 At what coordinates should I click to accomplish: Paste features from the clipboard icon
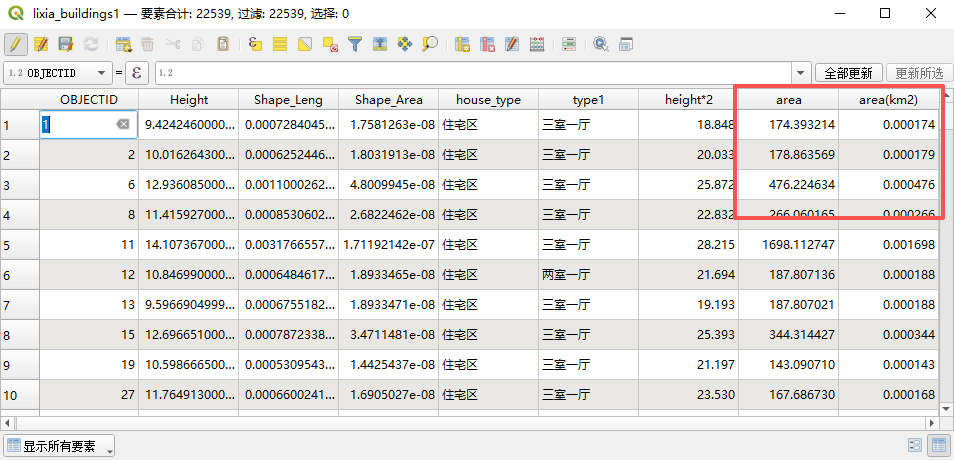point(223,44)
